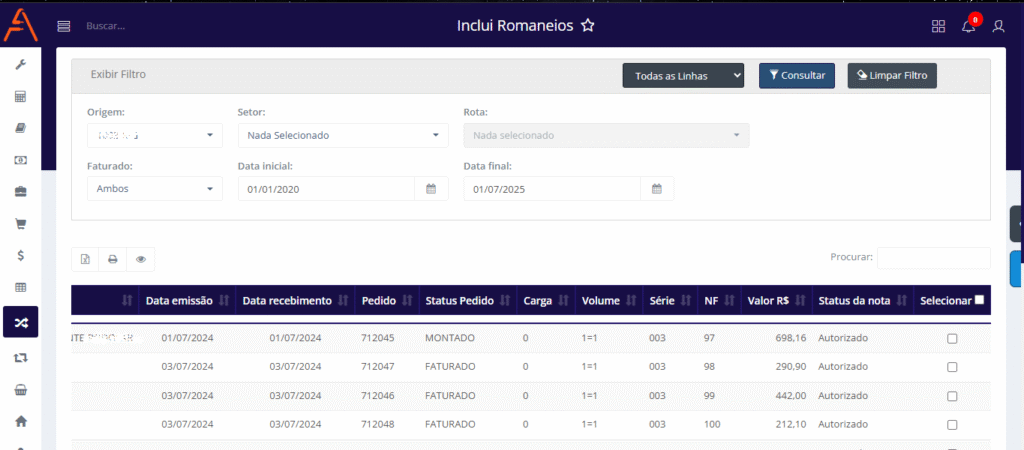Click the wrench icon in the sidebar

[x=20, y=65]
